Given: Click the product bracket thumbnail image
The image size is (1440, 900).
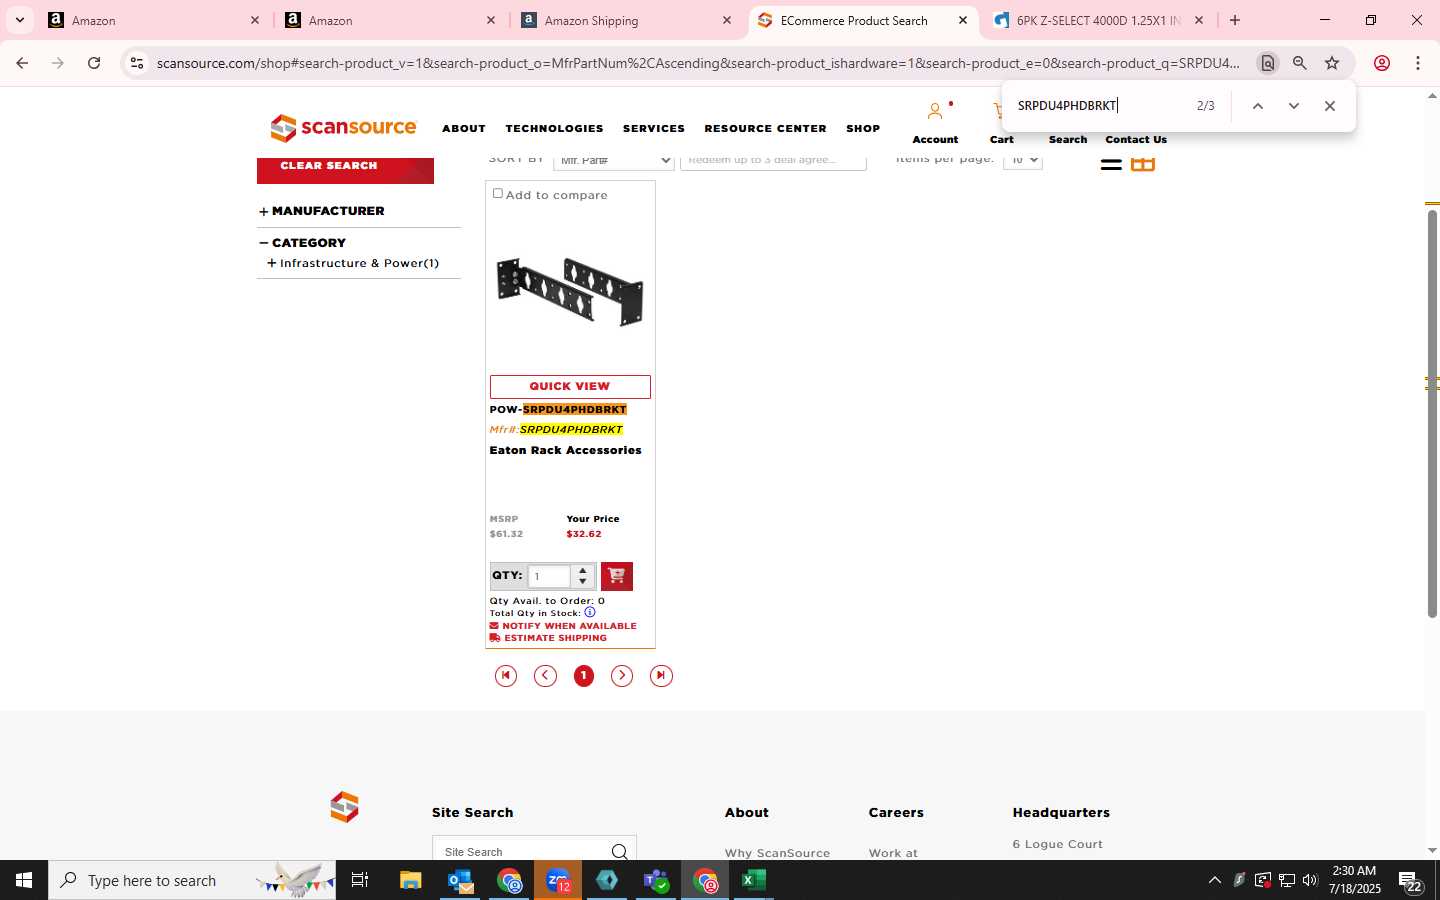Looking at the screenshot, I should pyautogui.click(x=570, y=291).
